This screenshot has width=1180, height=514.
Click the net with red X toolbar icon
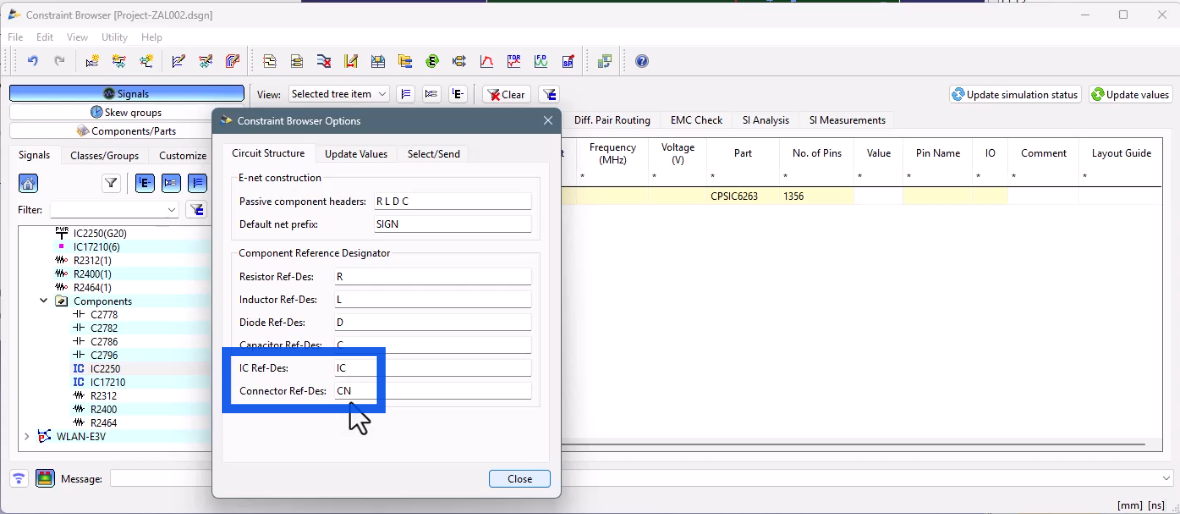click(x=324, y=61)
